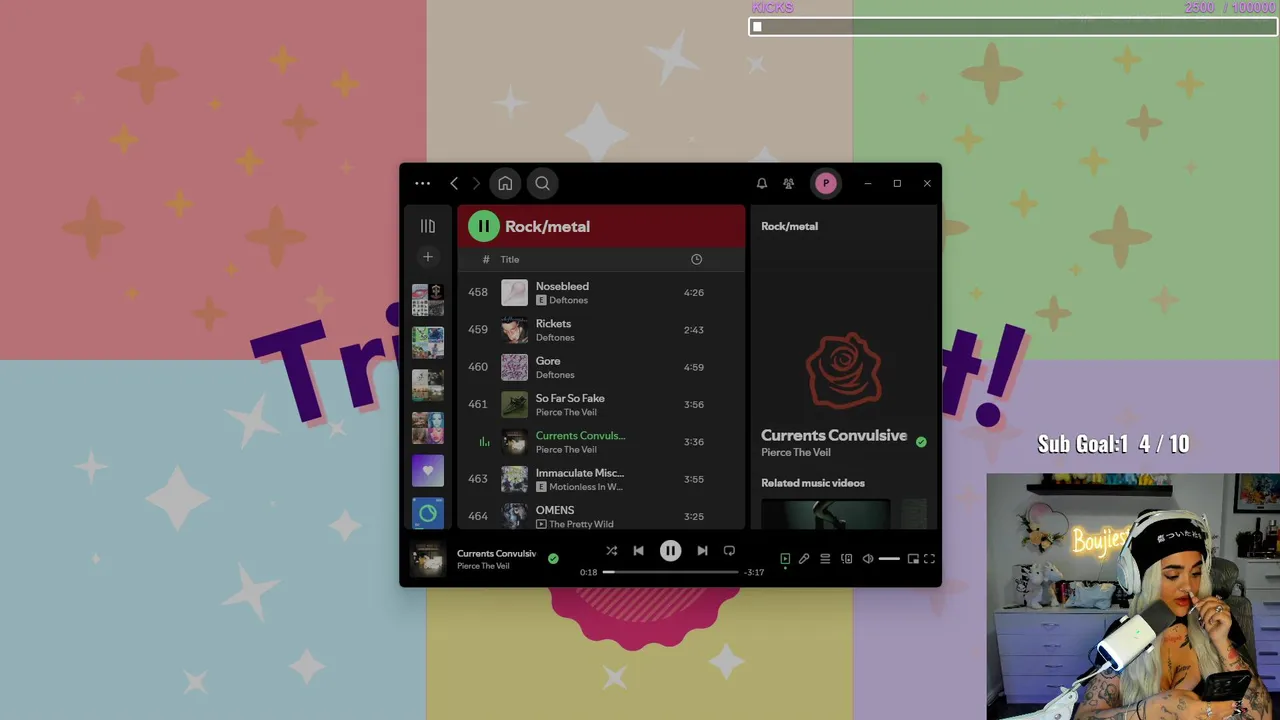
Task: Toggle shuffle playback
Action: [x=611, y=551]
